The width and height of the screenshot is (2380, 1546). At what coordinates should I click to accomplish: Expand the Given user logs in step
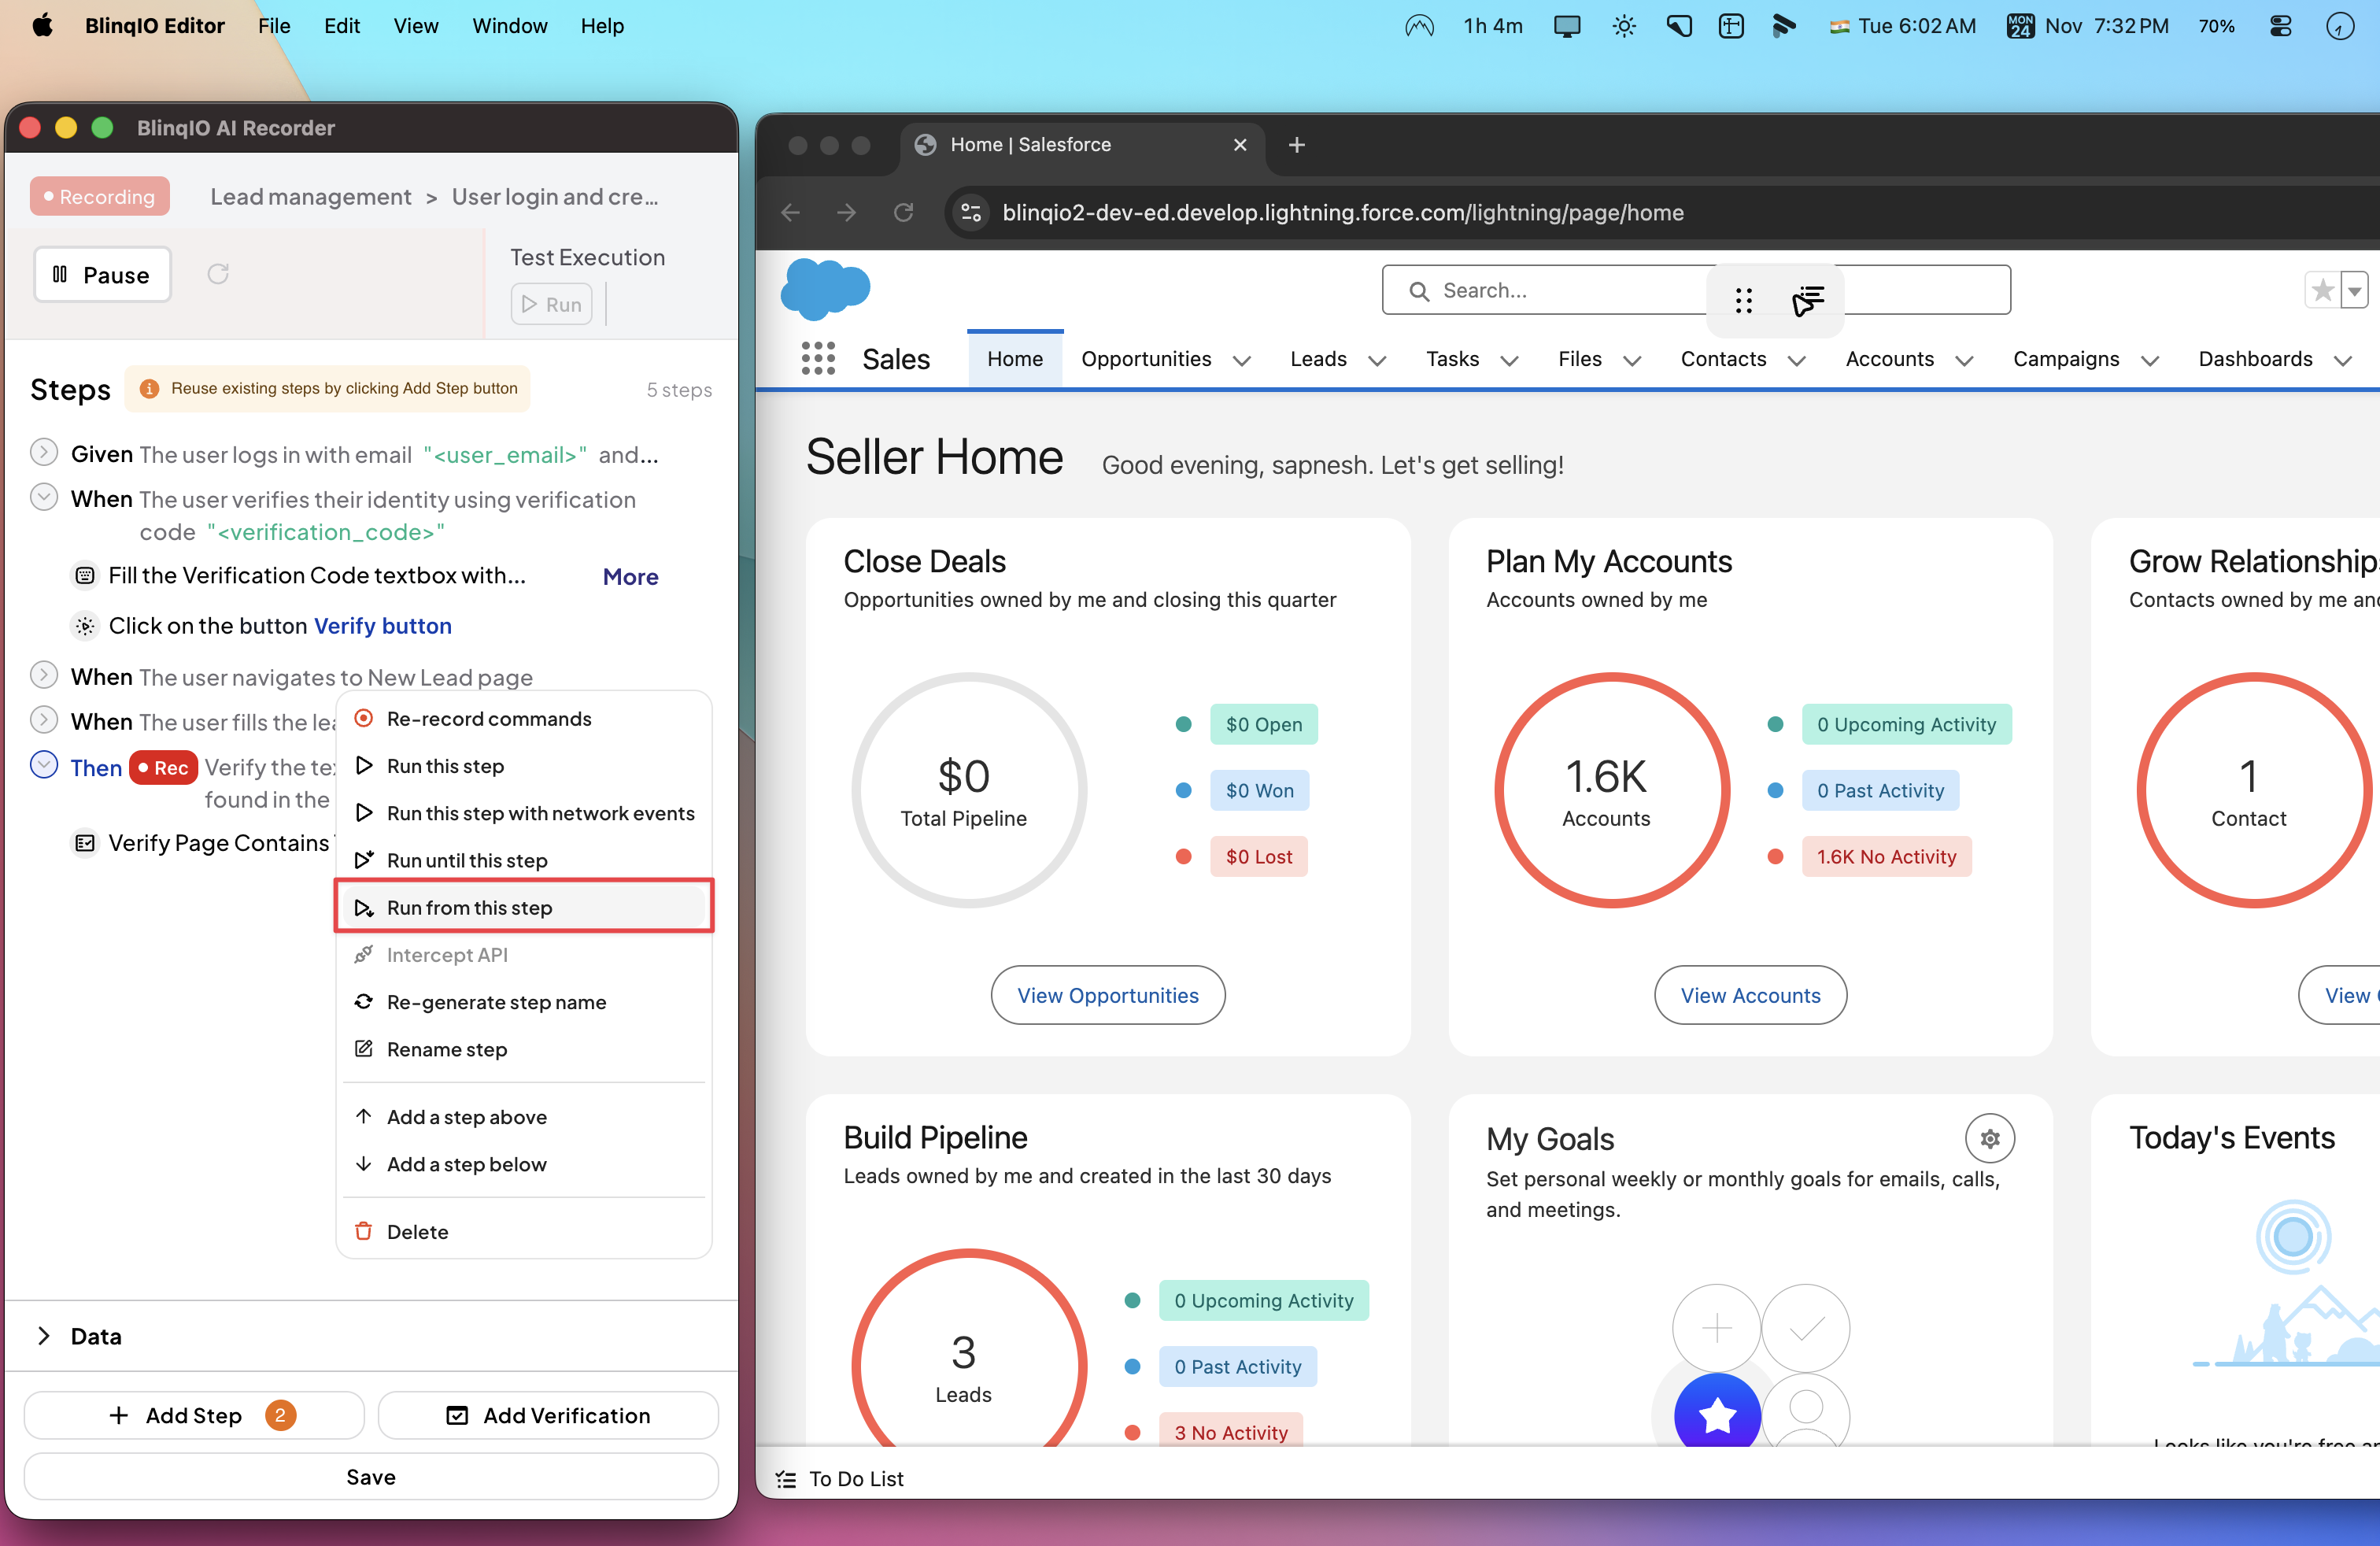click(44, 453)
